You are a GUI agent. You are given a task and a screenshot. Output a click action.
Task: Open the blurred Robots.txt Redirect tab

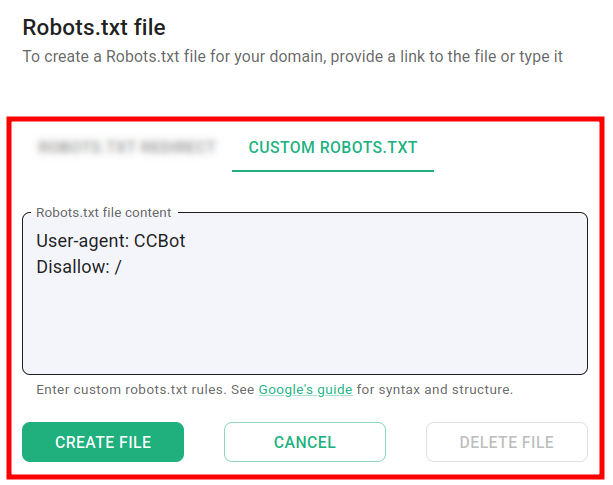[126, 148]
